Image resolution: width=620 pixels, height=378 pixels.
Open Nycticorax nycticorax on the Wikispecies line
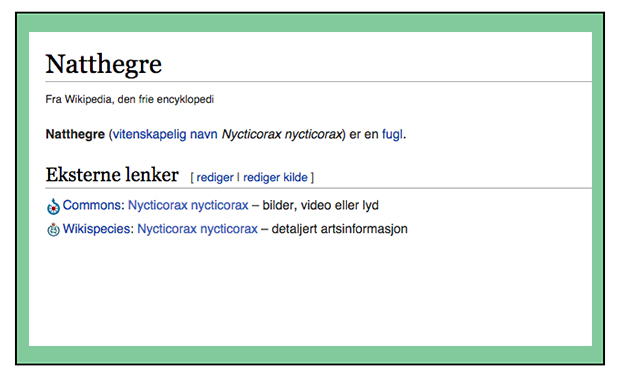[197, 229]
